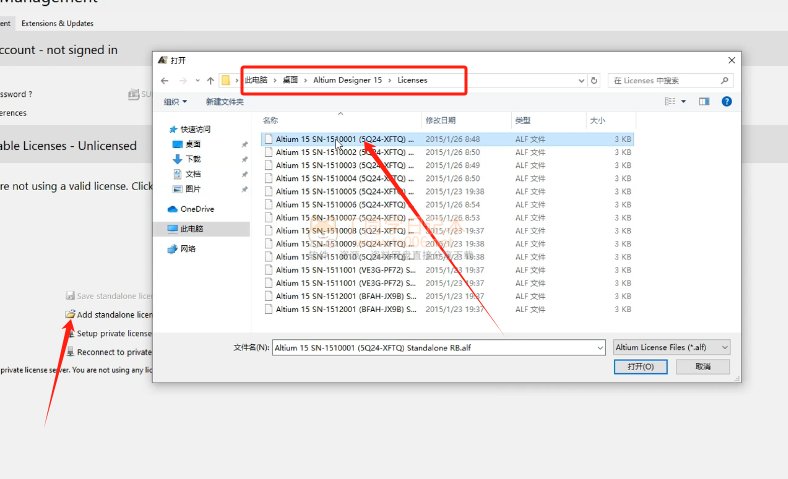Refresh the Licenses folder listing
Image resolution: width=788 pixels, height=479 pixels.
pos(594,80)
